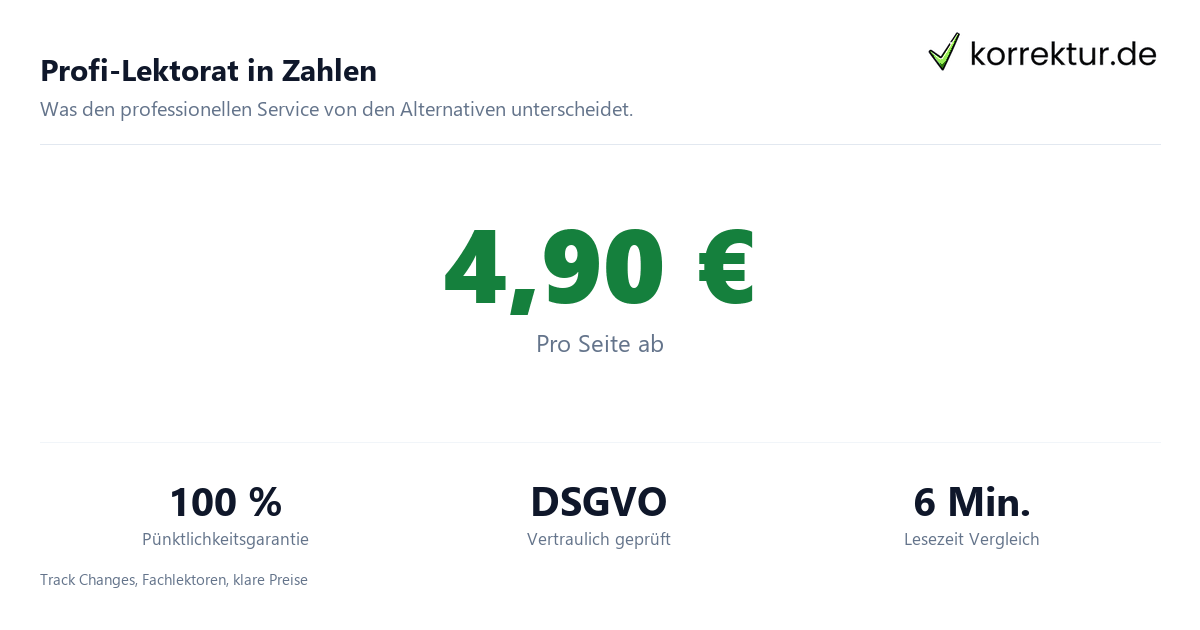Click the word Alternativen in the subtitle
The width and height of the screenshot is (1200, 630).
pyautogui.click(x=453, y=109)
